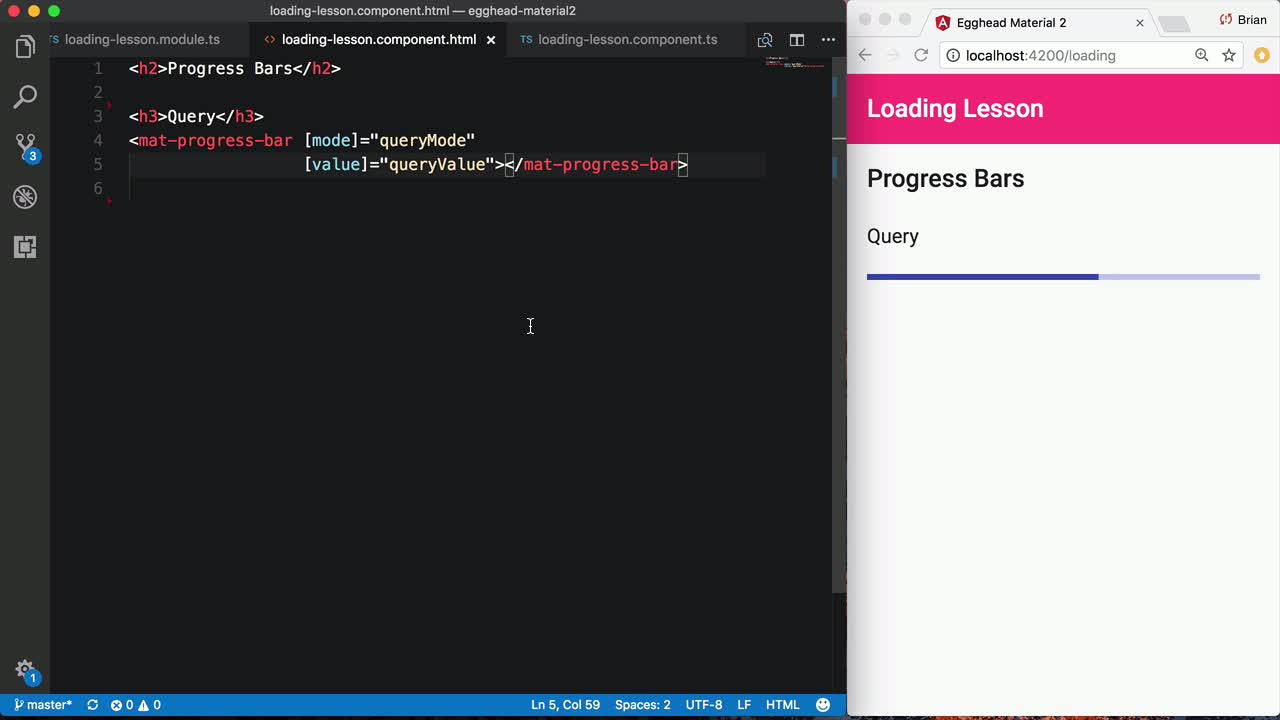The image size is (1280, 720).
Task: Open the feedback smiley in the status bar
Action: click(x=822, y=704)
